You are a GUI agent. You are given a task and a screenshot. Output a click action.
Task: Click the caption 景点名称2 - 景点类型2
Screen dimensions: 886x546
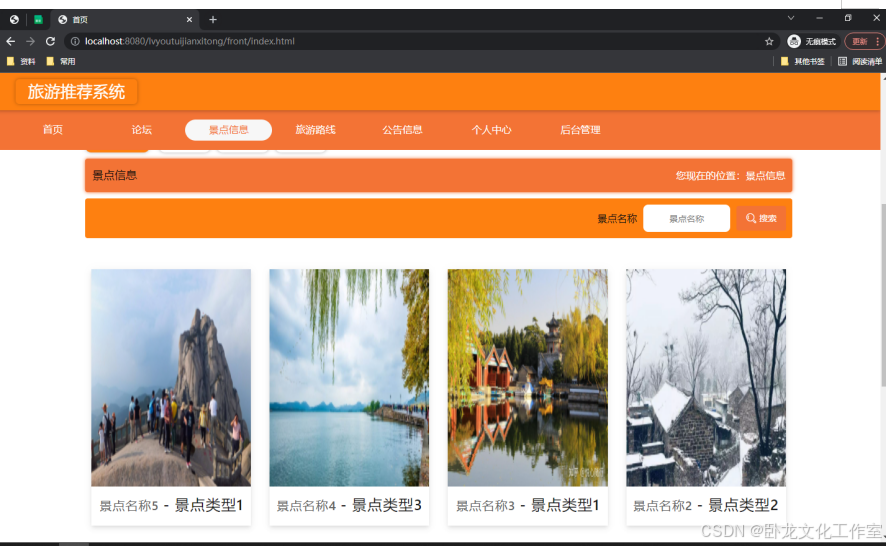(x=706, y=505)
